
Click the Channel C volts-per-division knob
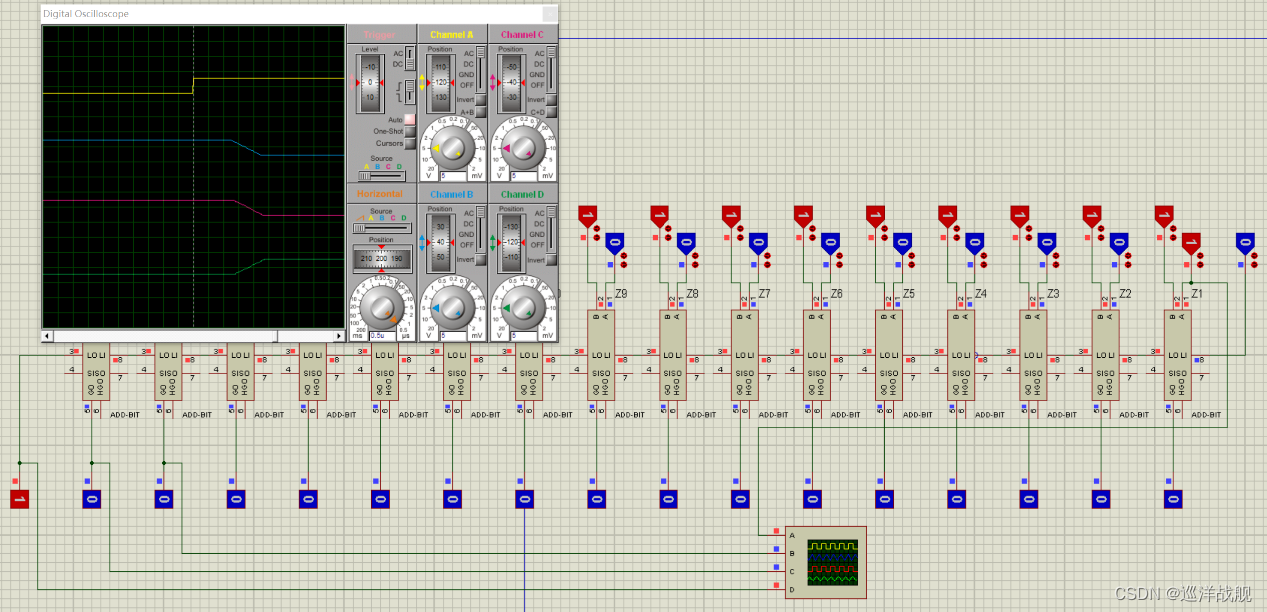tap(522, 148)
